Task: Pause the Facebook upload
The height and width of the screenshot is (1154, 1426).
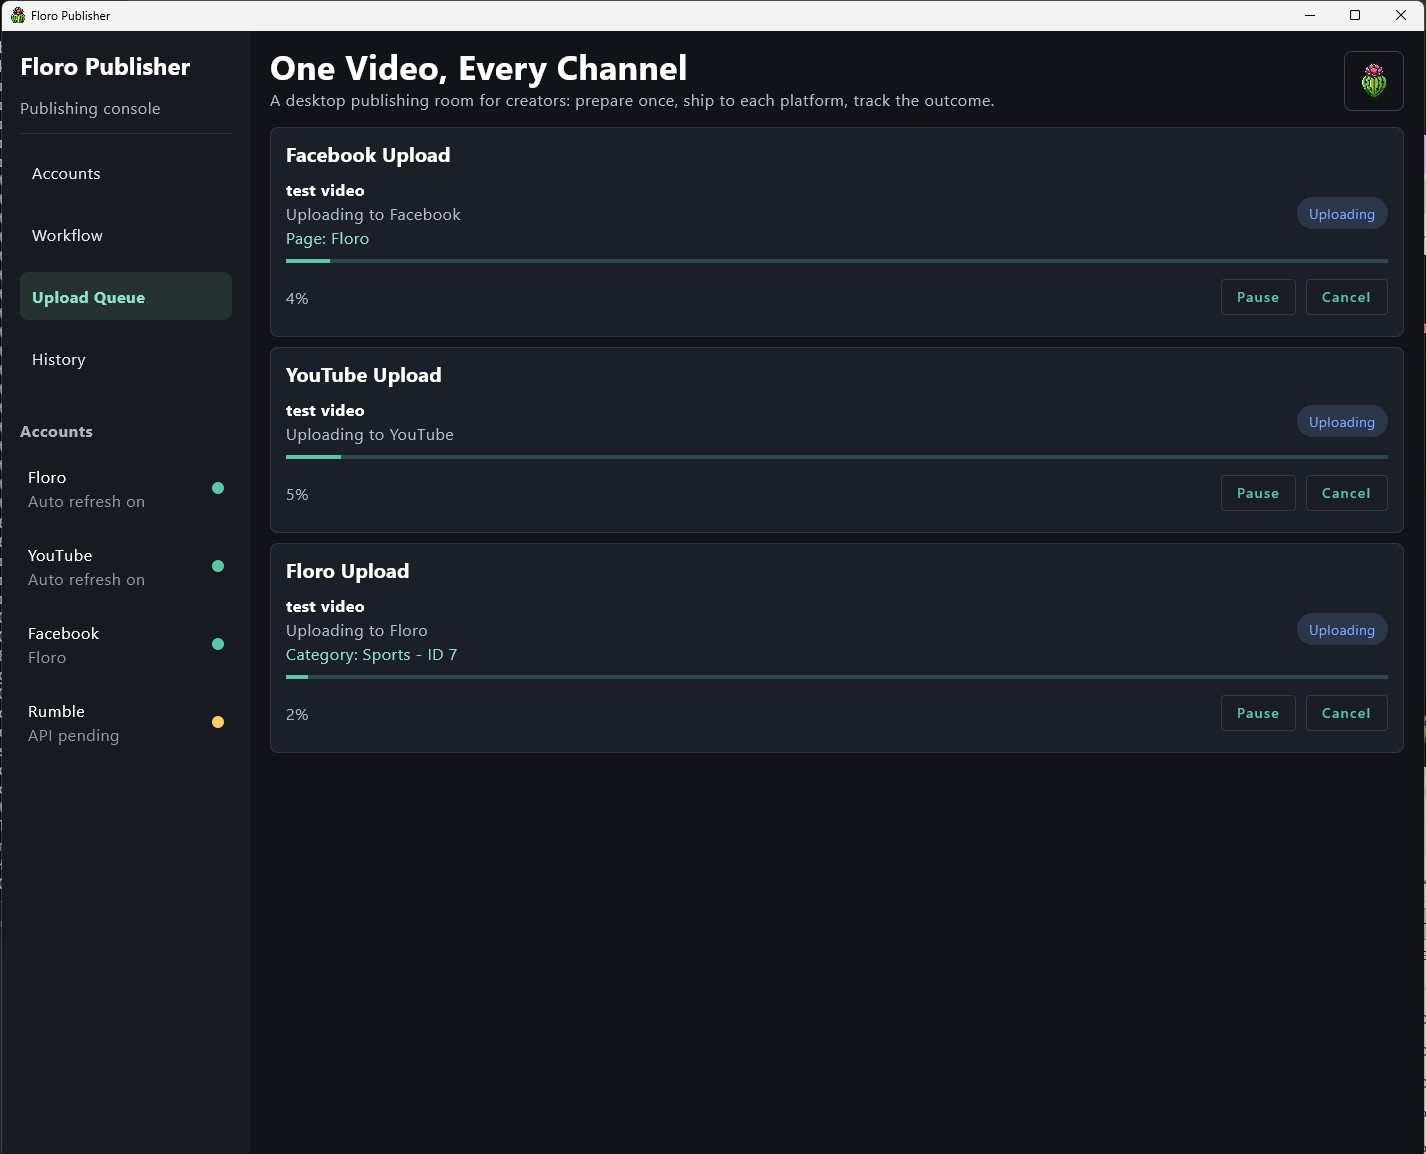Action: (x=1258, y=297)
